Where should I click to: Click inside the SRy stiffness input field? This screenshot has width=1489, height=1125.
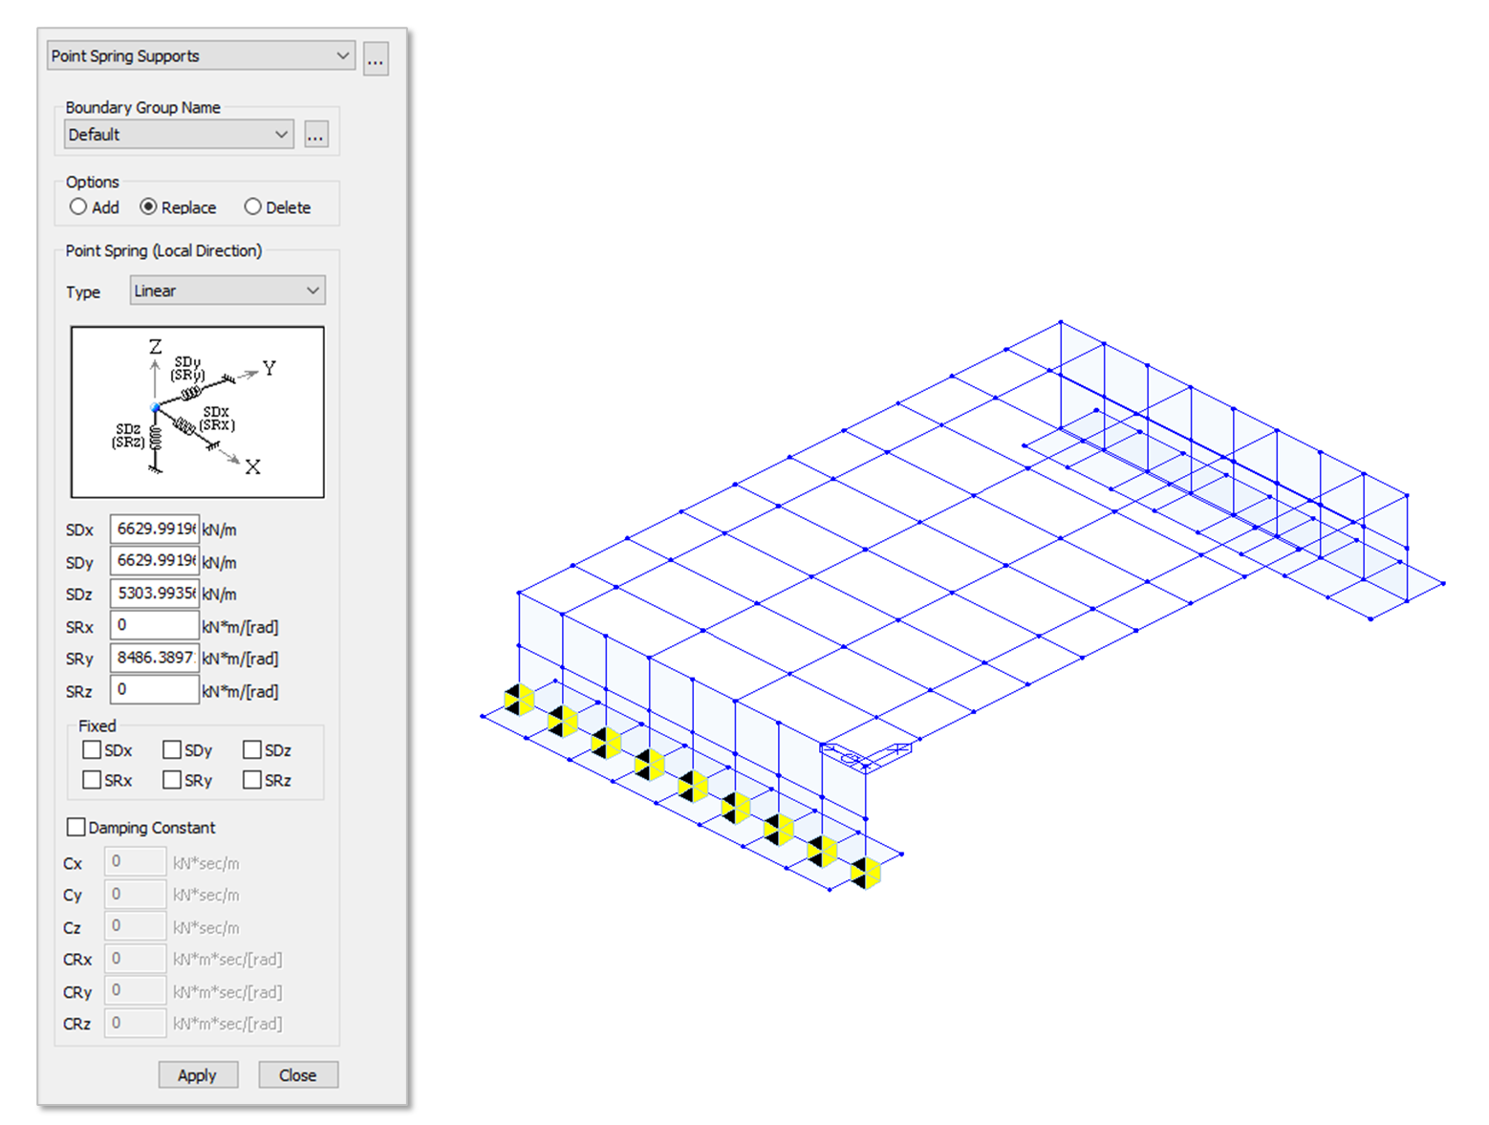[153, 657]
